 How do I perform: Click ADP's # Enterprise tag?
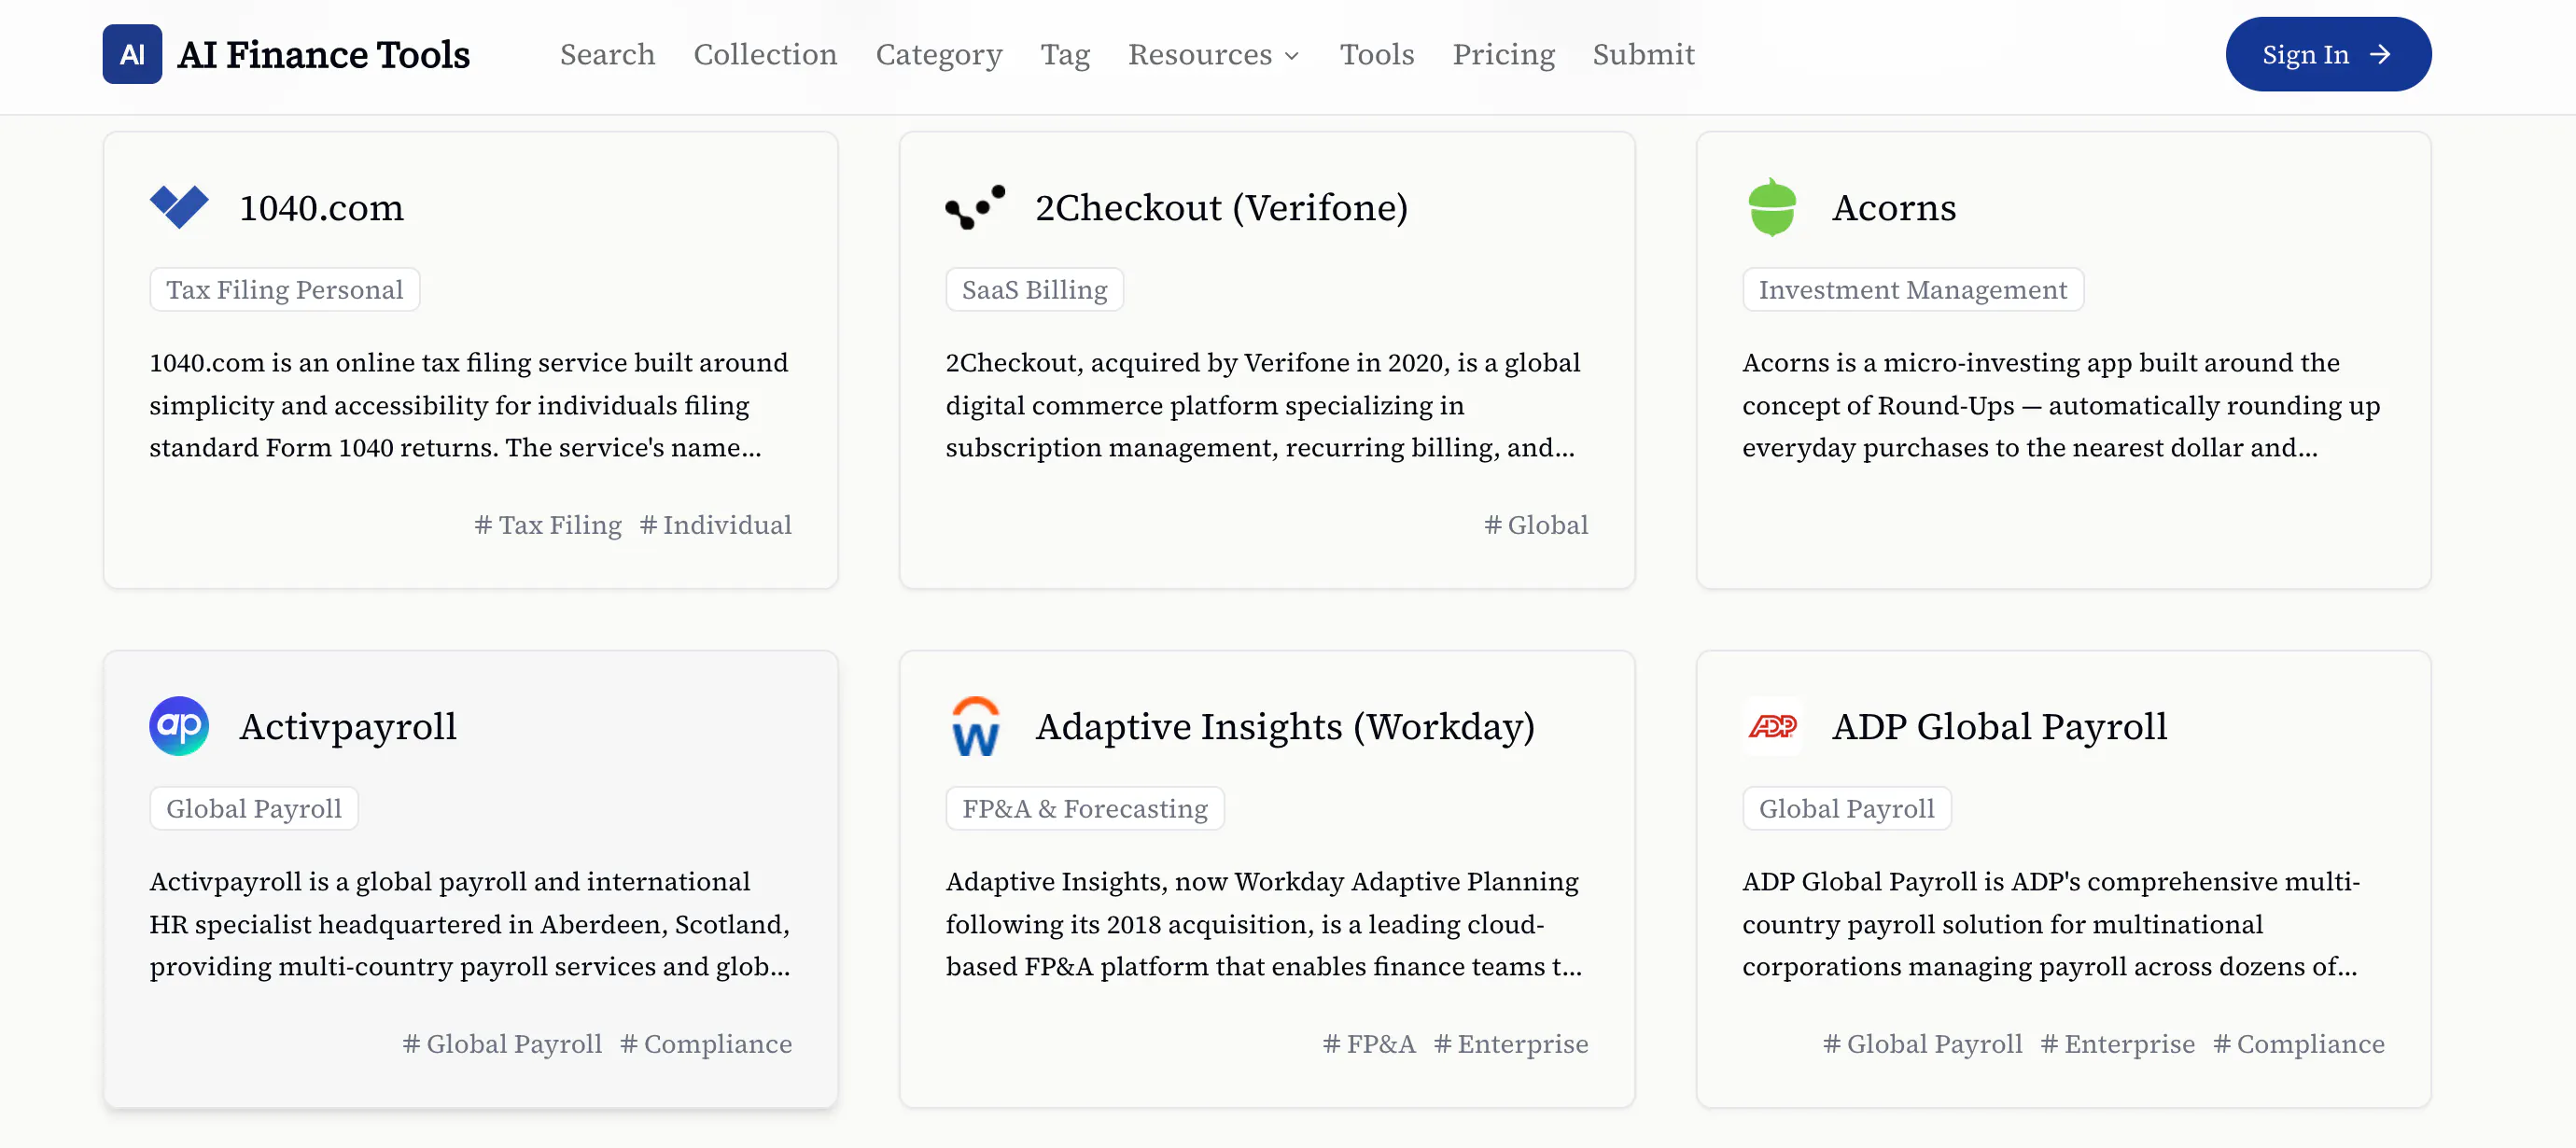[2118, 1044]
